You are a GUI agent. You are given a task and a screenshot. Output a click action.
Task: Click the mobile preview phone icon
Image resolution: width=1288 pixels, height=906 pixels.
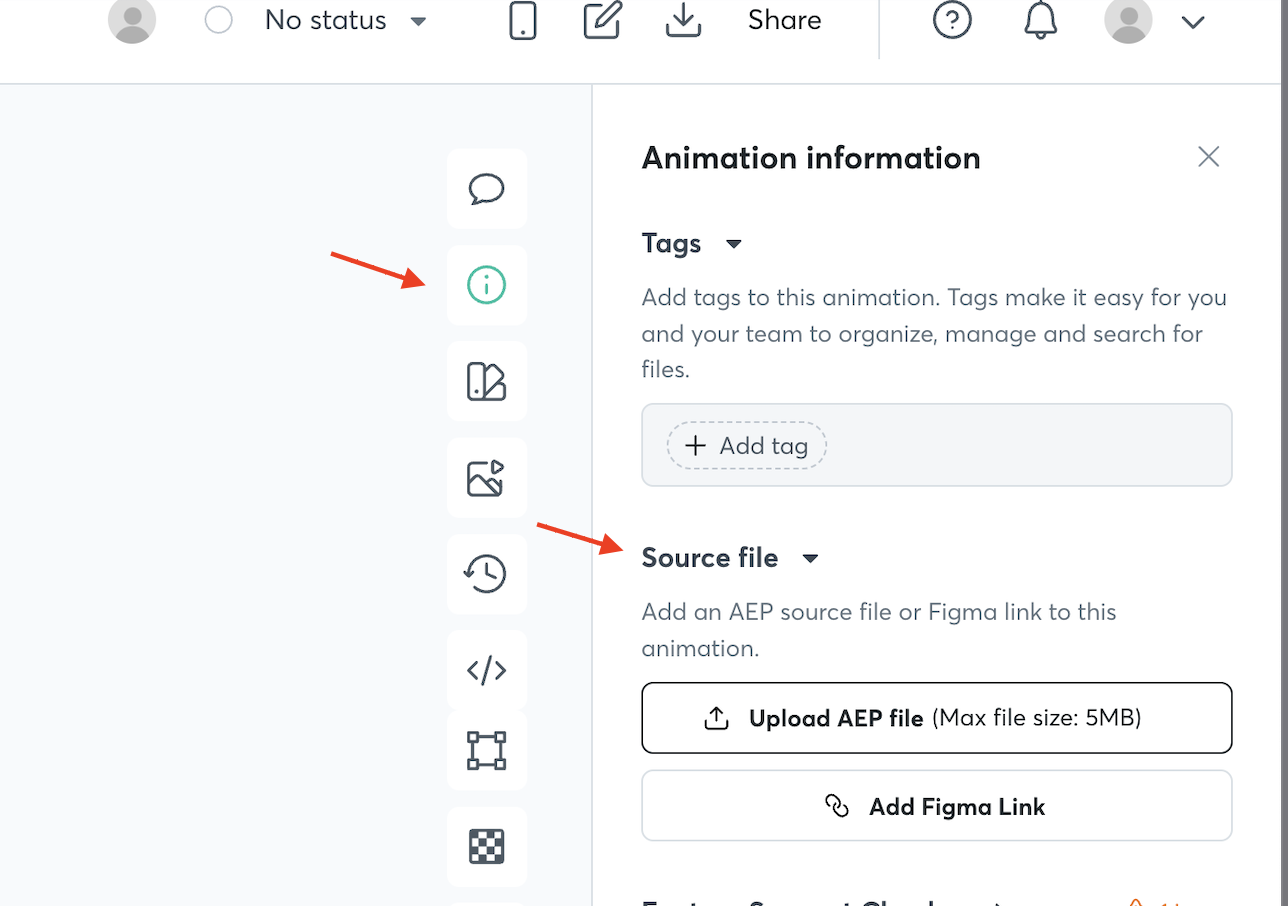(523, 21)
